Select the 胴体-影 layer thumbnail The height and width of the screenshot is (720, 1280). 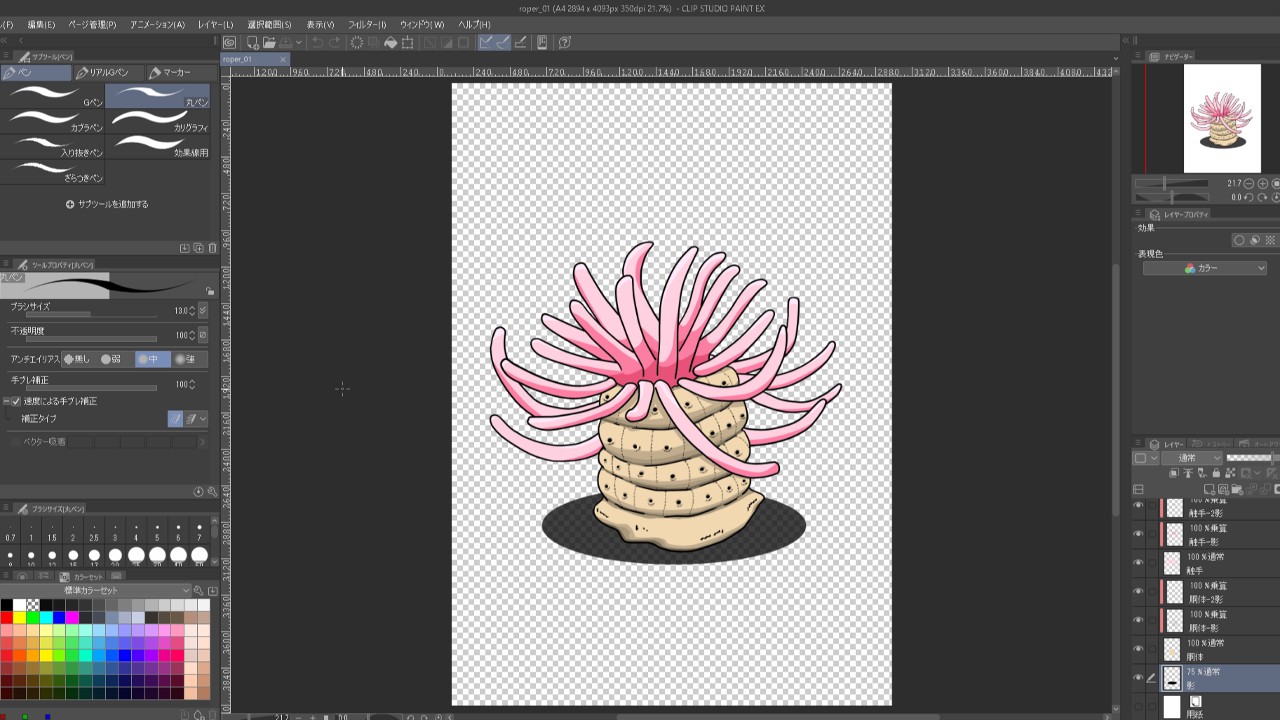click(1174, 621)
